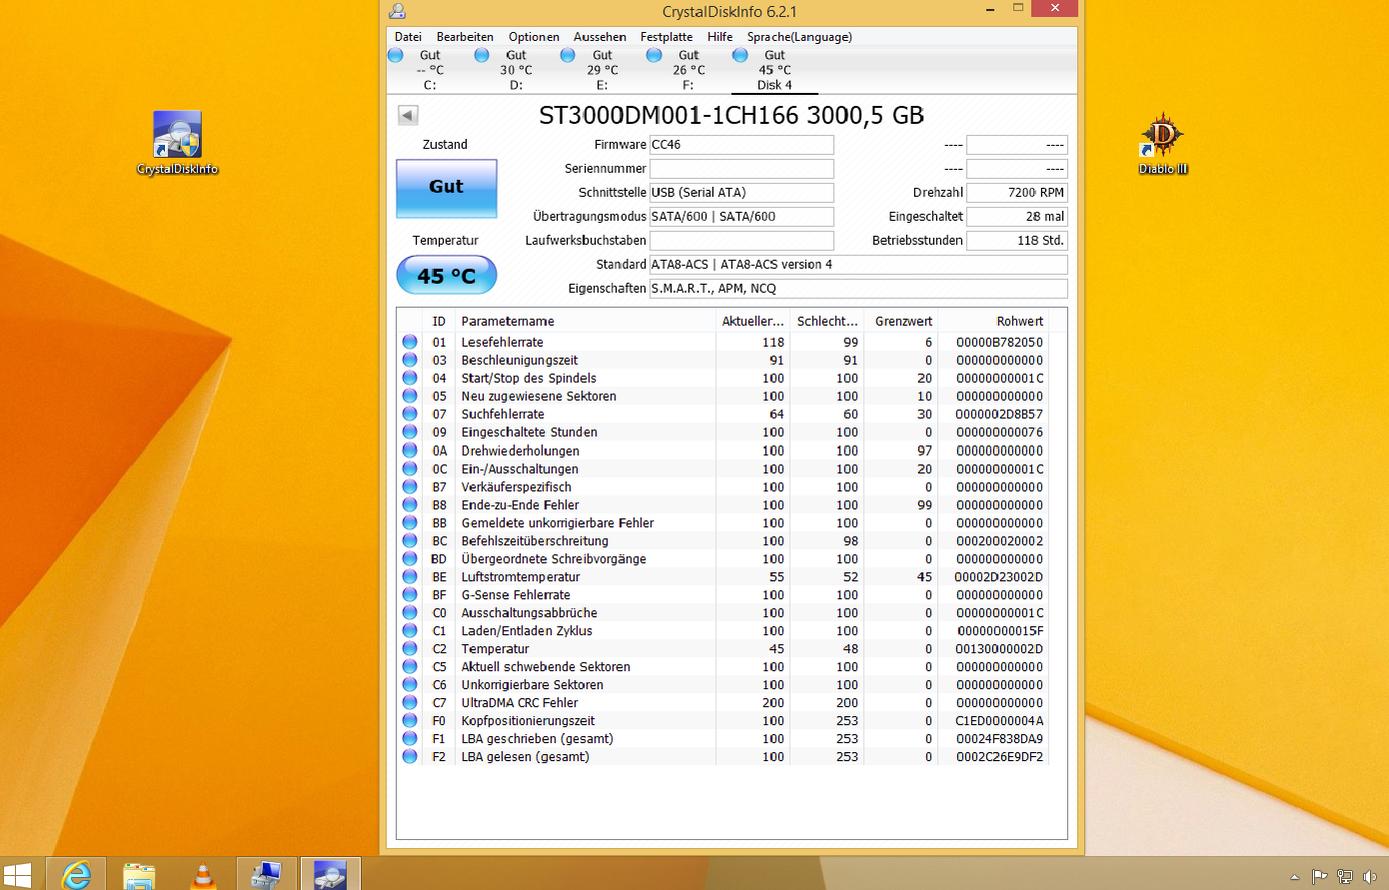
Task: Click the Grenzwert column header
Action: tap(903, 321)
